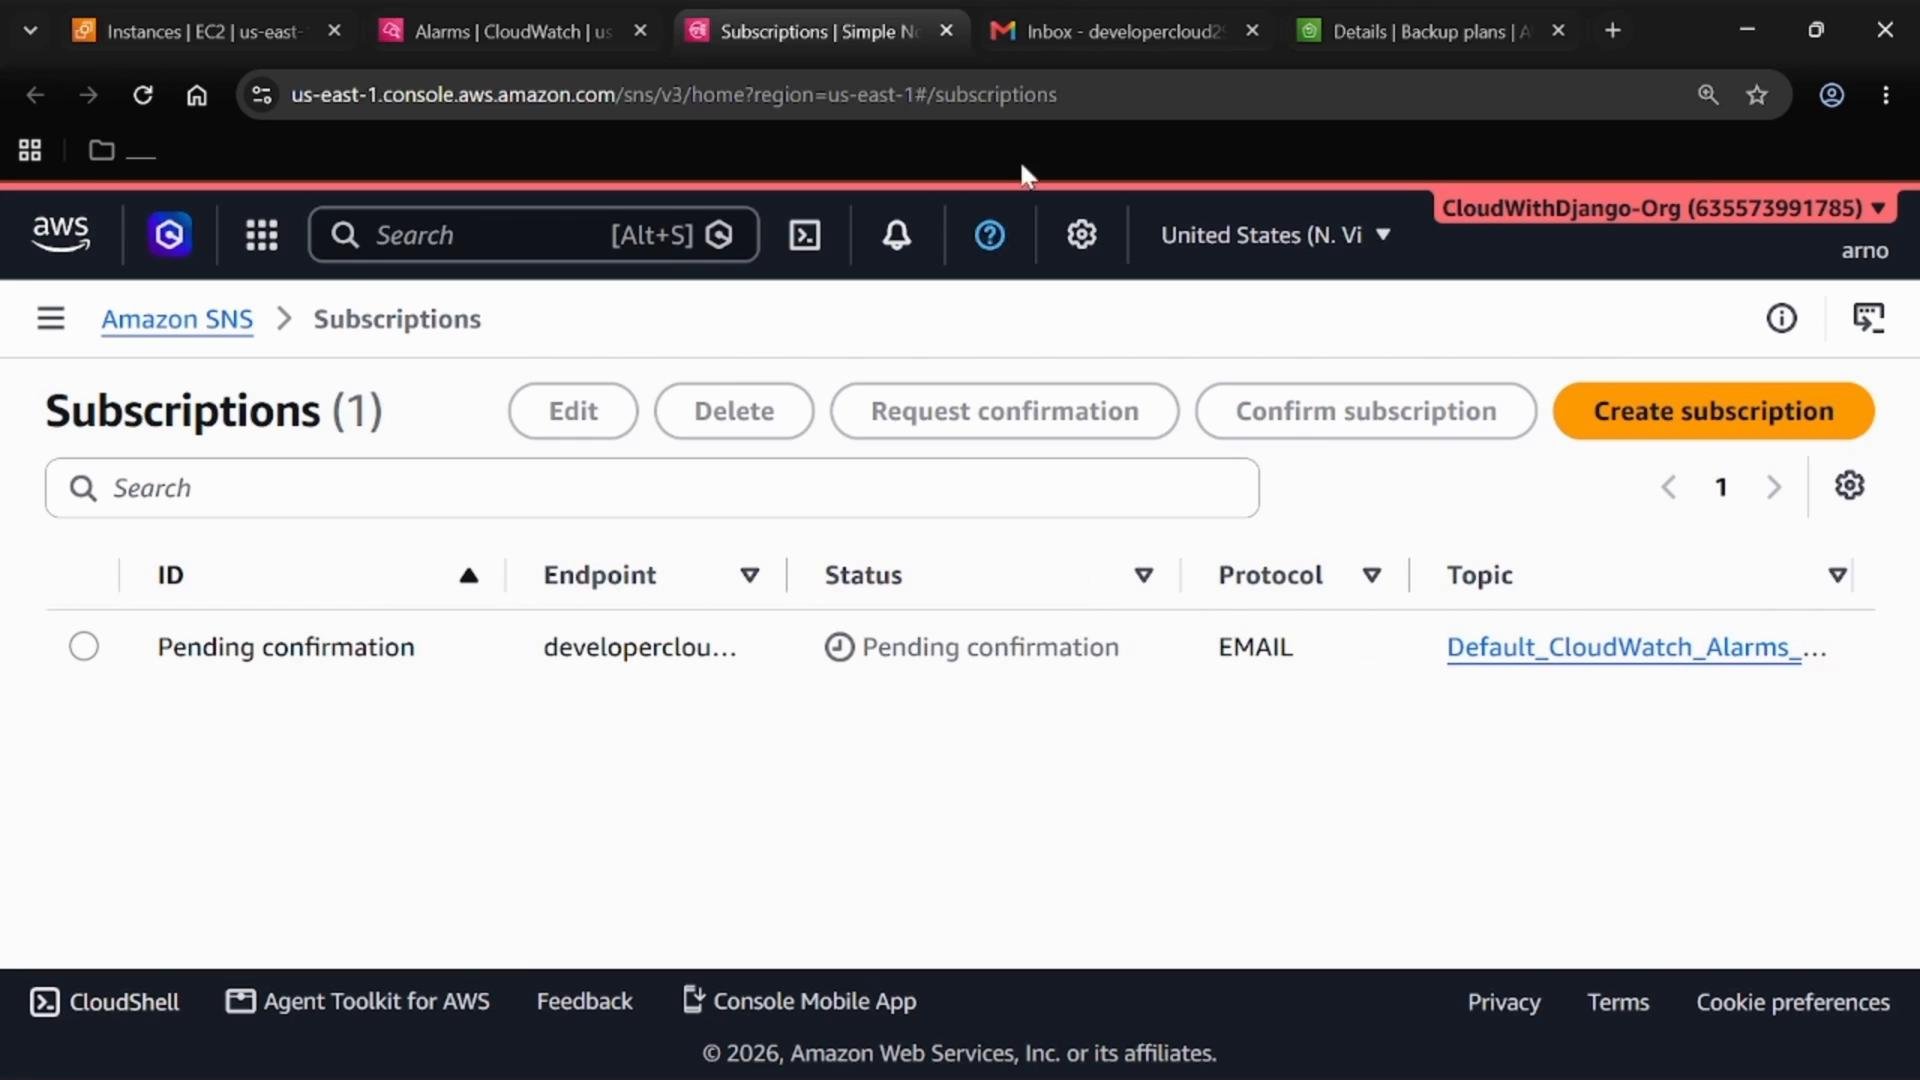The width and height of the screenshot is (1920, 1080).
Task: Open the Amazon Q hexagon icon
Action: [170, 235]
